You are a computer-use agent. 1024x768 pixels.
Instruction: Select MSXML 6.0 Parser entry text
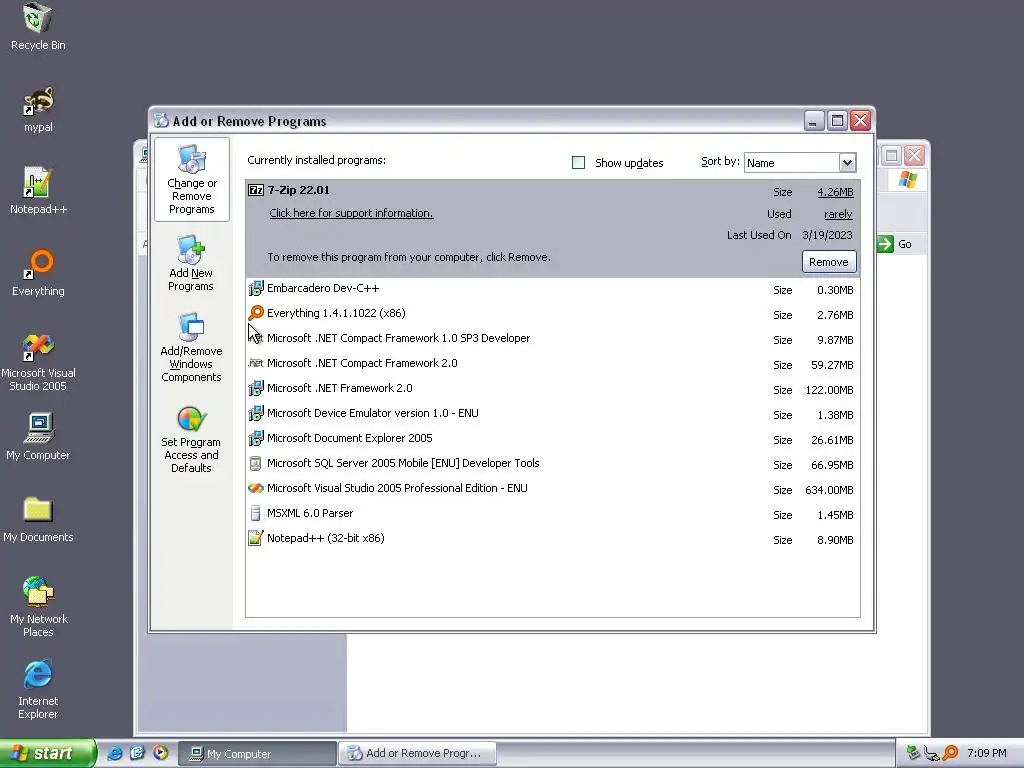click(310, 513)
